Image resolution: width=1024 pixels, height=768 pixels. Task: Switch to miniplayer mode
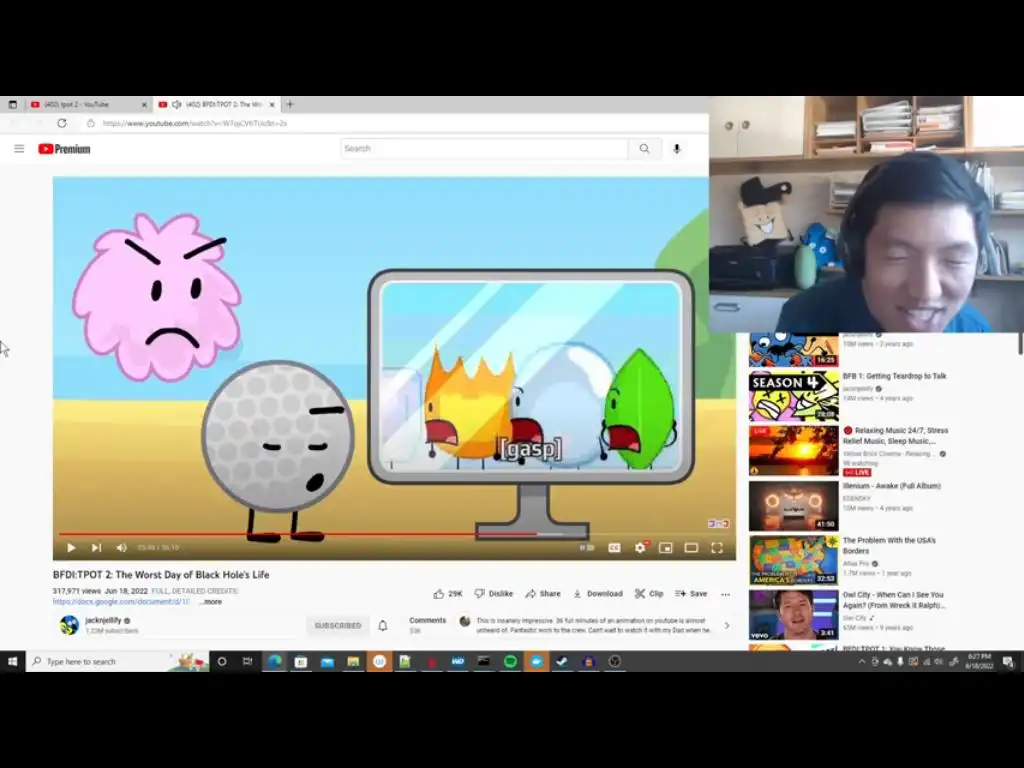tap(665, 548)
